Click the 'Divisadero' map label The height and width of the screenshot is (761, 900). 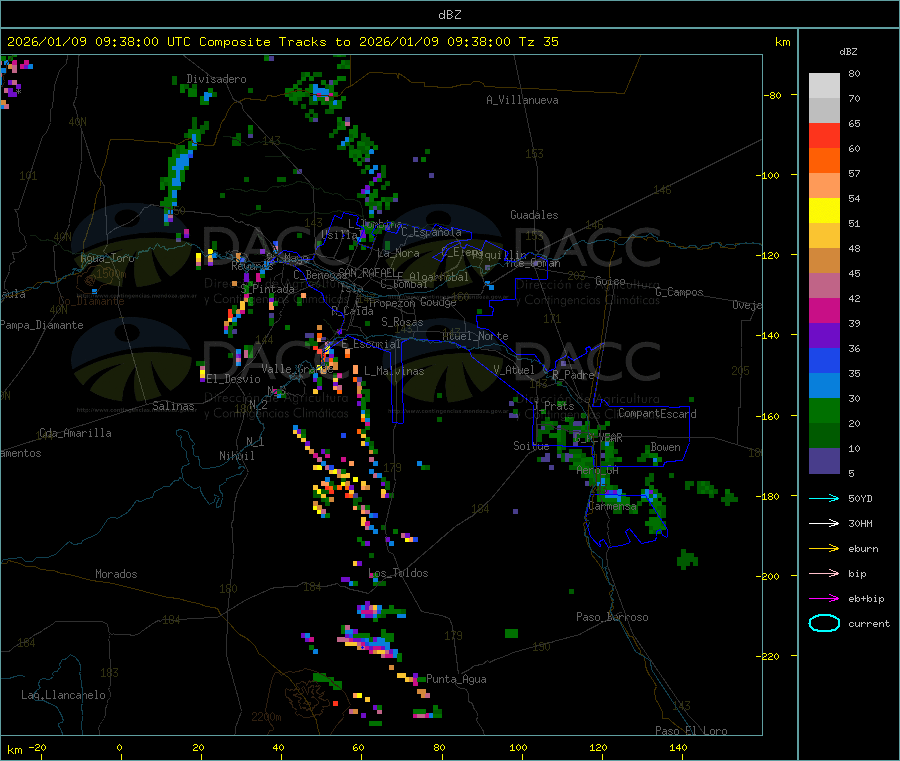[216, 79]
